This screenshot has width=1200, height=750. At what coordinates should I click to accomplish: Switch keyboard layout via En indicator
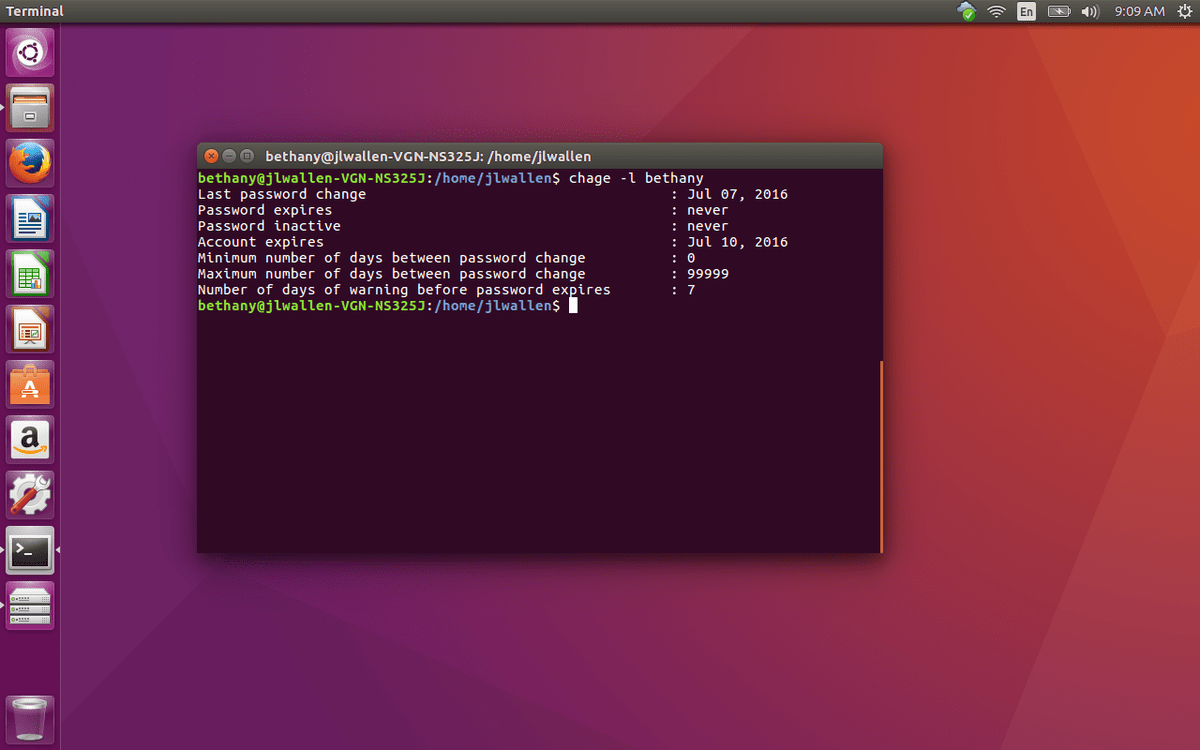click(1026, 12)
